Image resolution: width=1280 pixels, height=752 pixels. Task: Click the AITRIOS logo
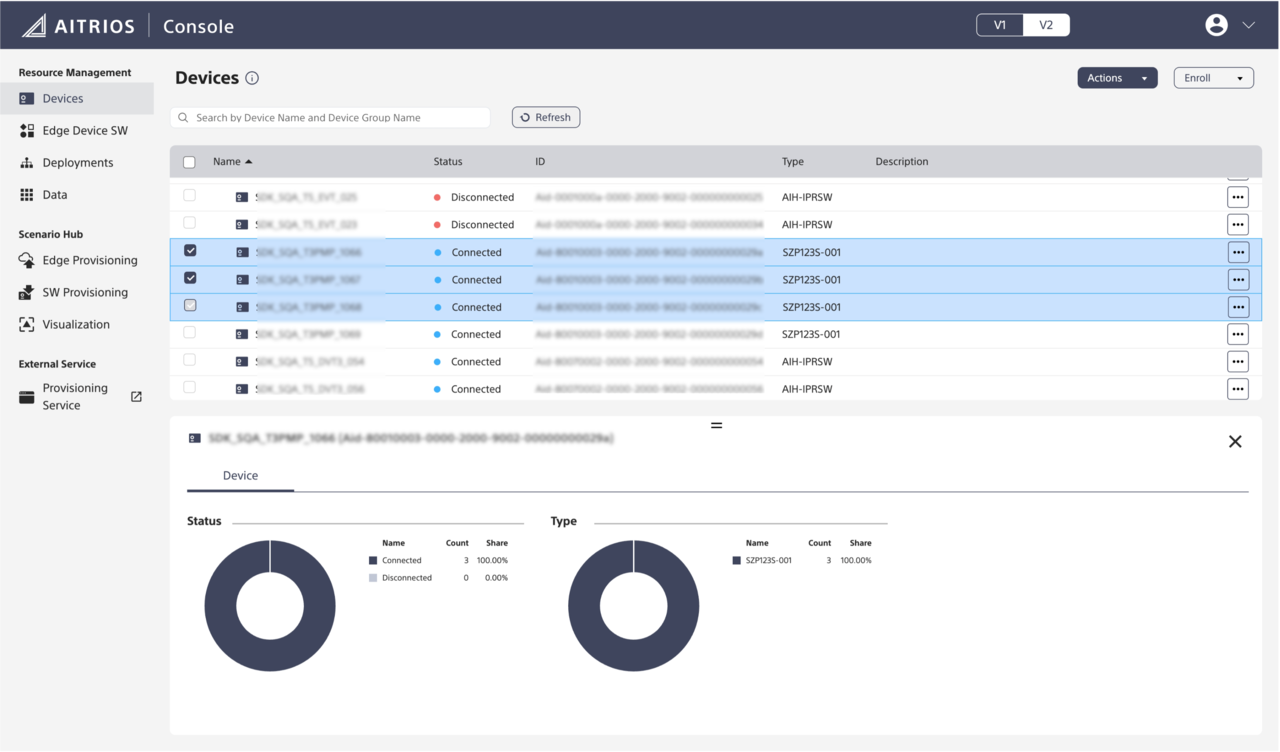point(78,26)
